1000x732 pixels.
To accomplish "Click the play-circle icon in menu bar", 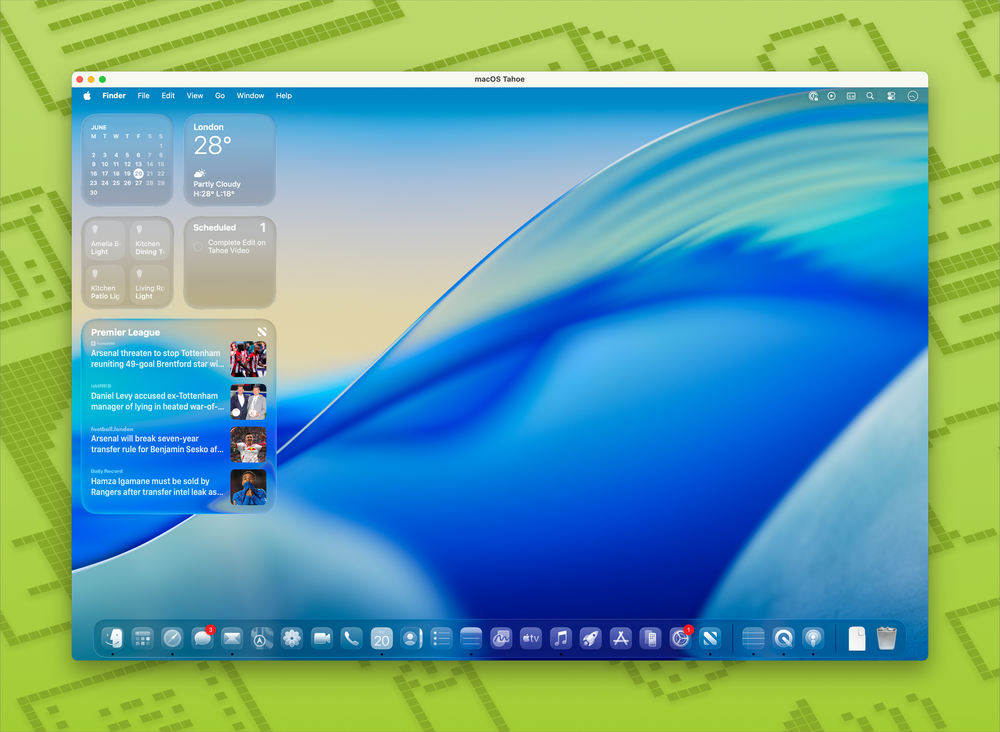I will [832, 96].
